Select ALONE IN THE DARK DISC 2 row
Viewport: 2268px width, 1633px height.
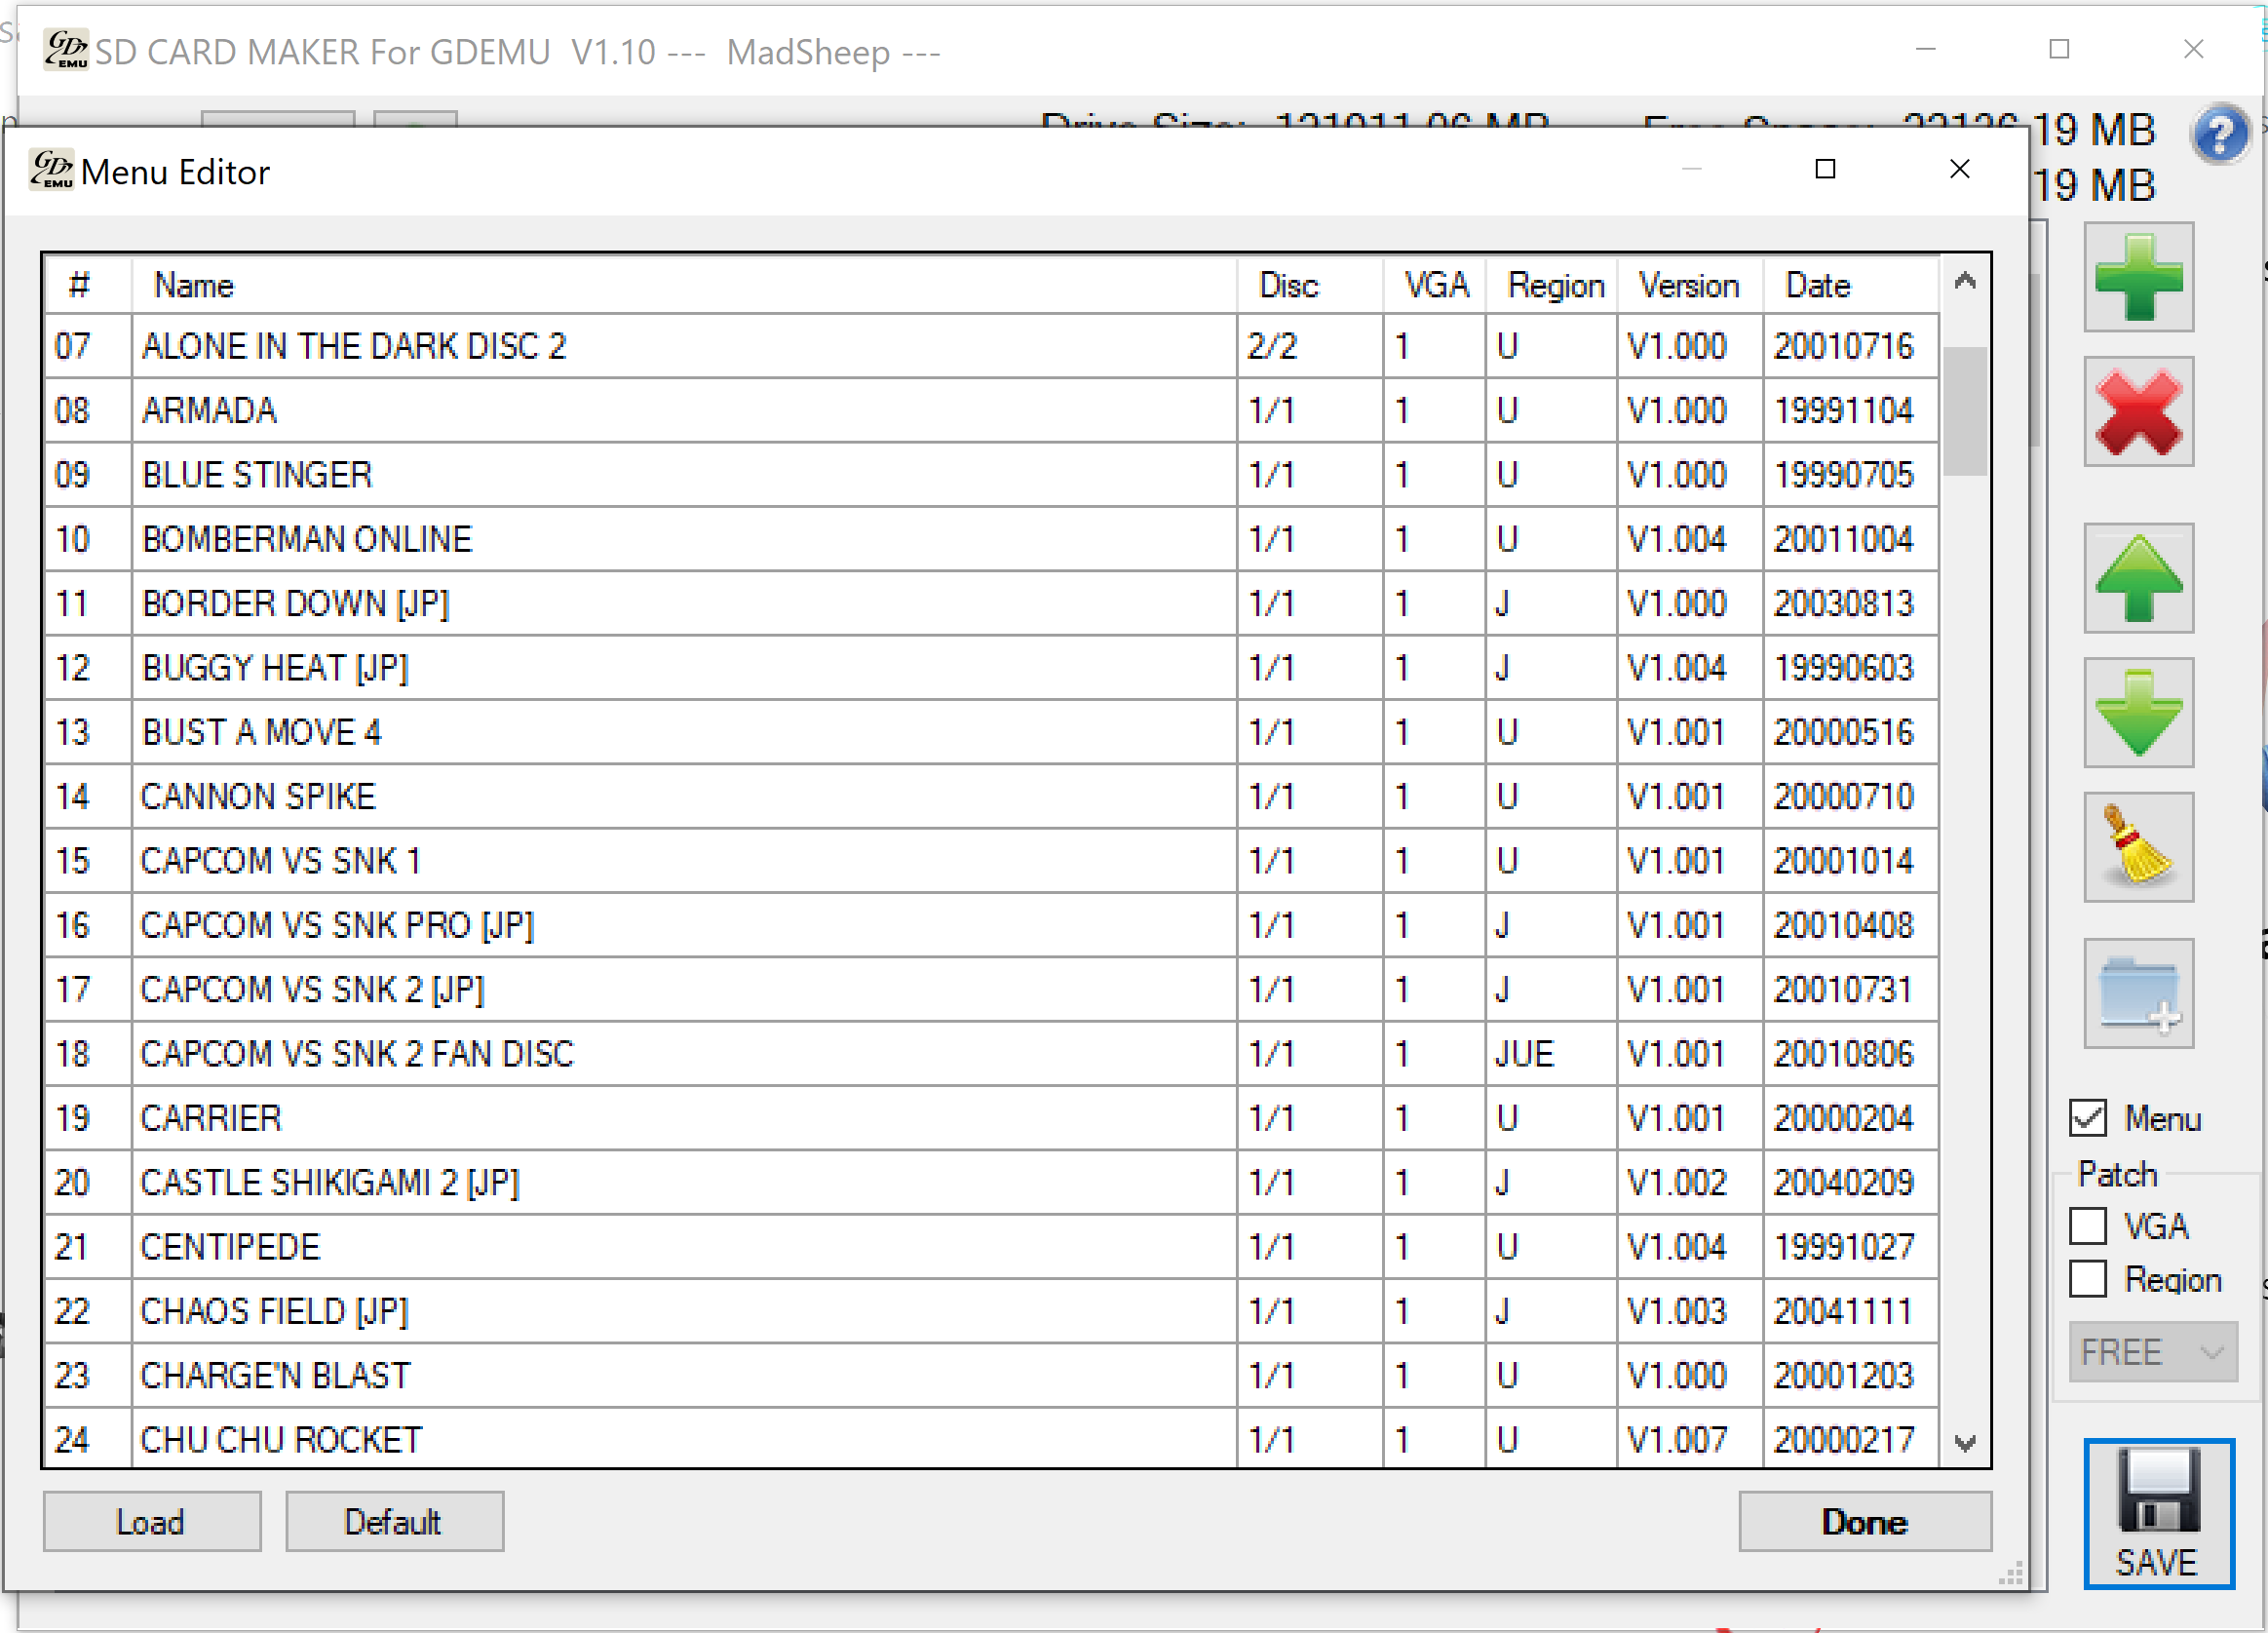tap(991, 346)
